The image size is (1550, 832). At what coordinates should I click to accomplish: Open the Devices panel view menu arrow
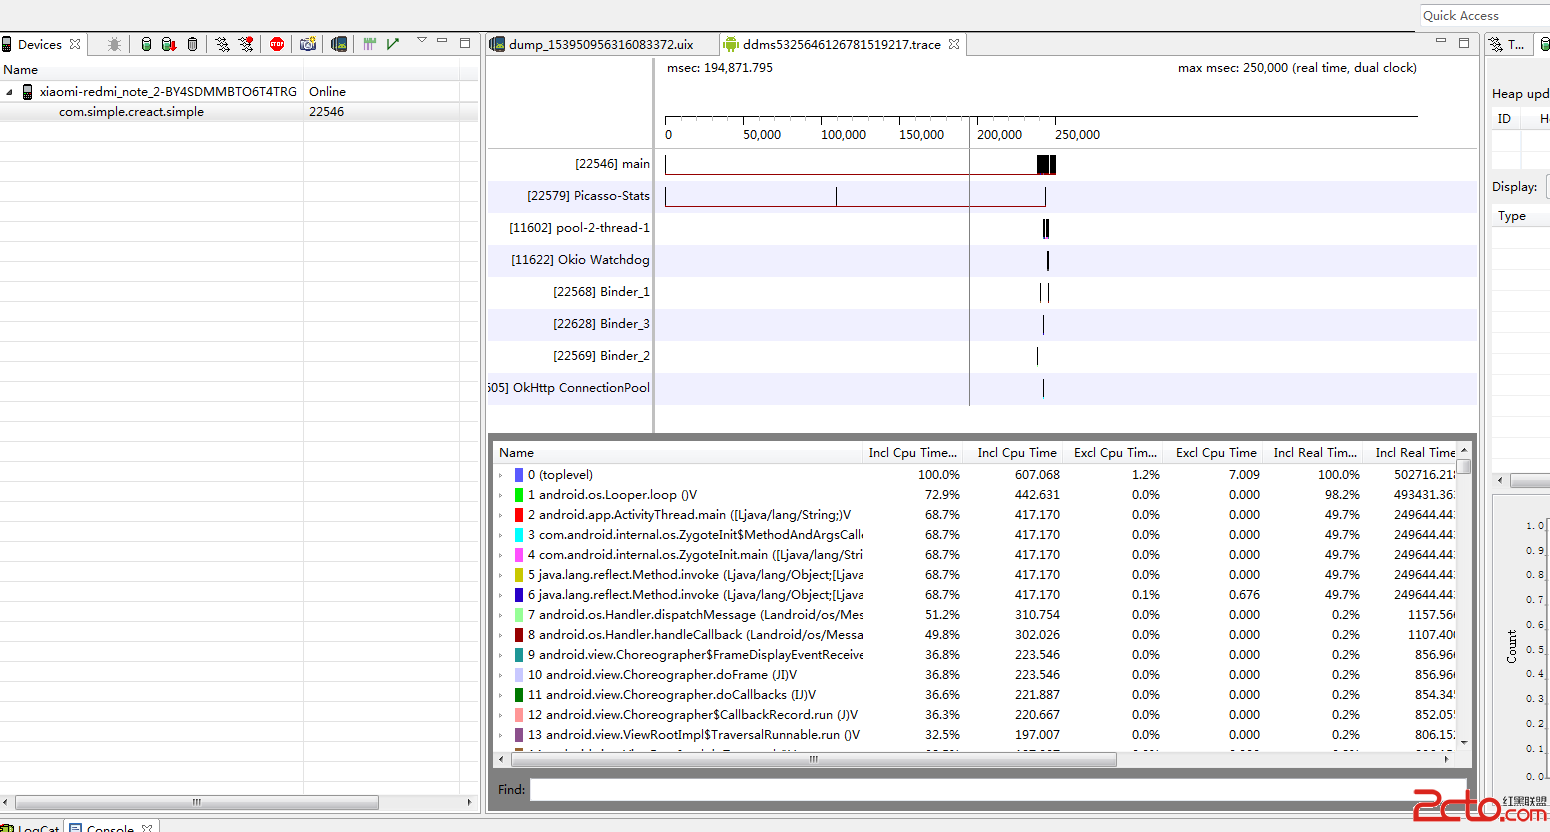click(x=421, y=41)
